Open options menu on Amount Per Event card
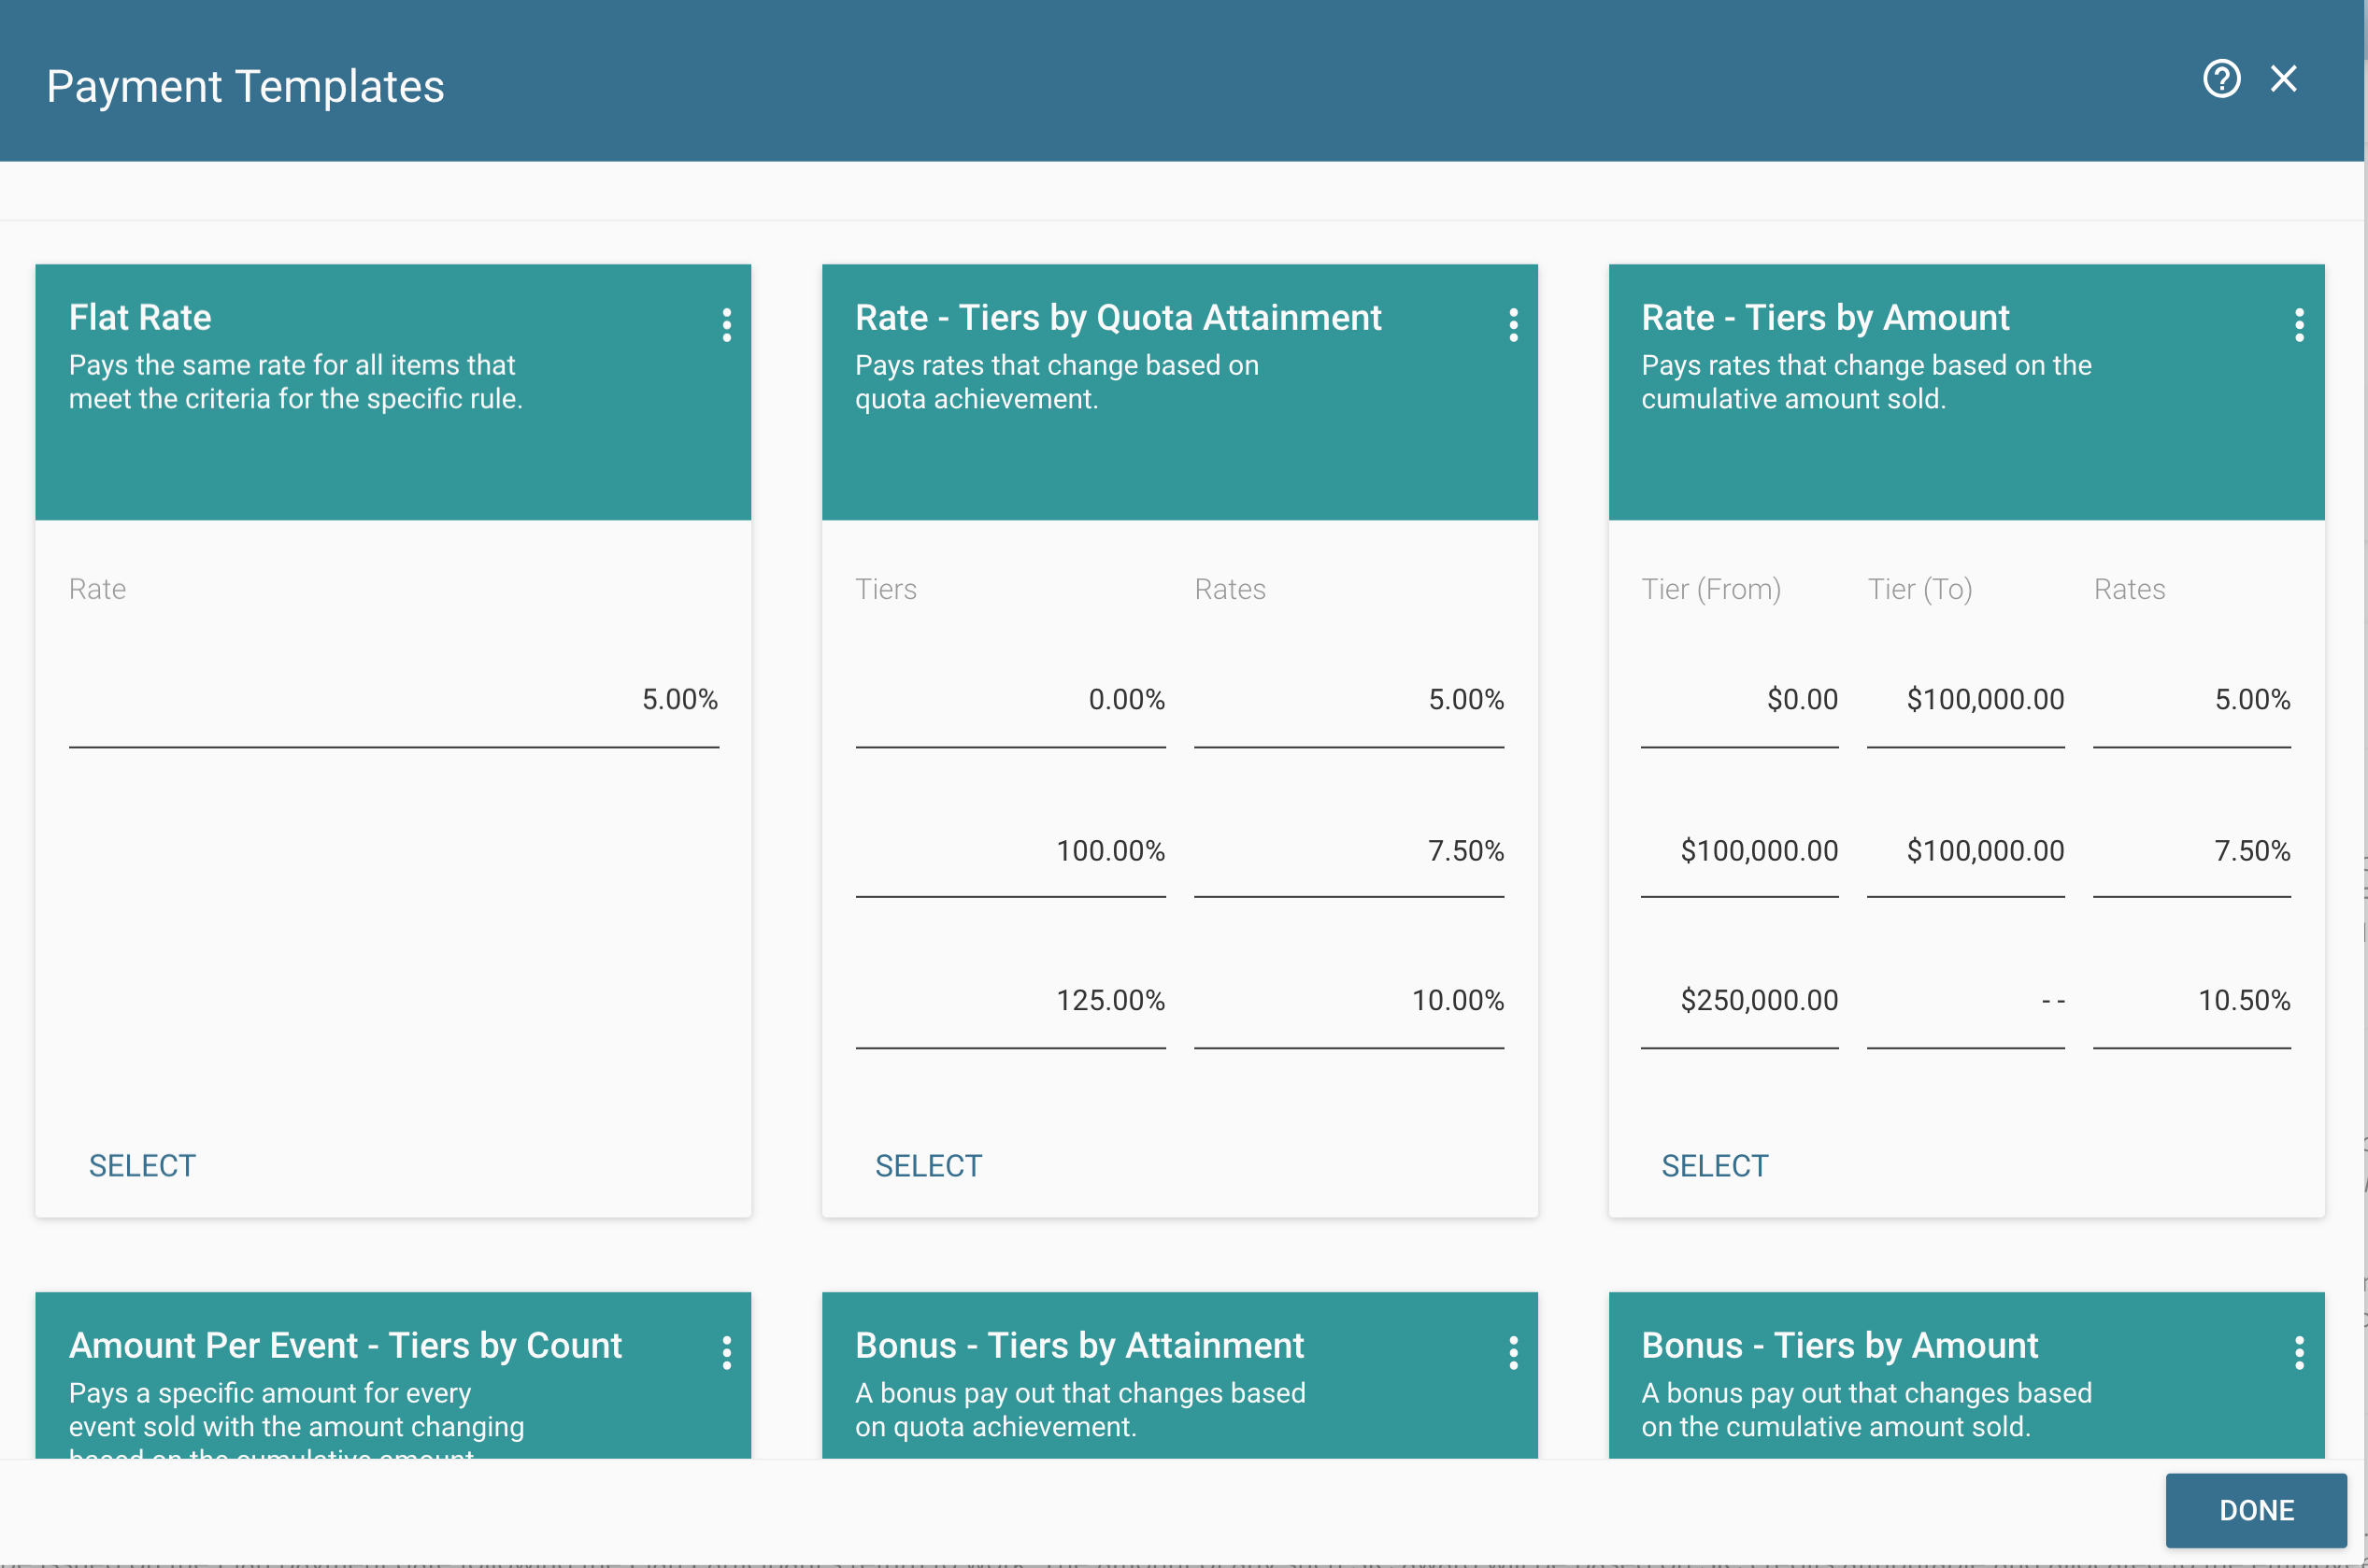Image resolution: width=2368 pixels, height=1568 pixels. pos(727,1352)
